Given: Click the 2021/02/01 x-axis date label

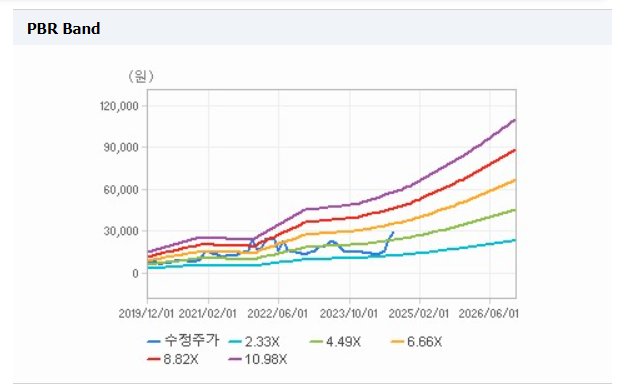Looking at the screenshot, I should point(208,314).
